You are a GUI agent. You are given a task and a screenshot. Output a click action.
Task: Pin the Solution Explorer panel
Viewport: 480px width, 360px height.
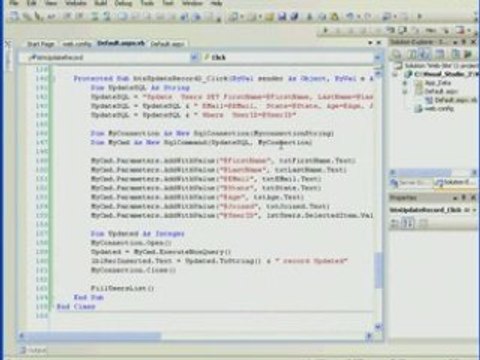(x=464, y=42)
